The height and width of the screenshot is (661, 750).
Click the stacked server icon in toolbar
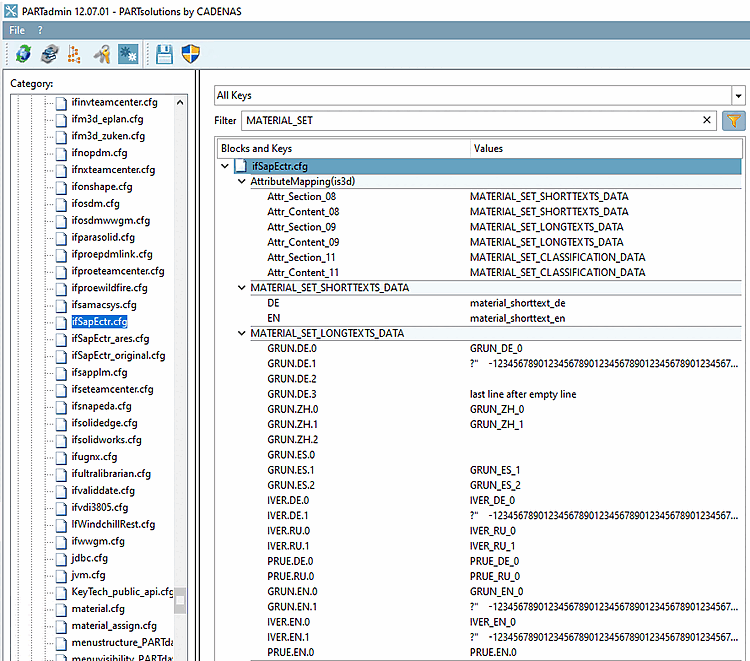47,55
